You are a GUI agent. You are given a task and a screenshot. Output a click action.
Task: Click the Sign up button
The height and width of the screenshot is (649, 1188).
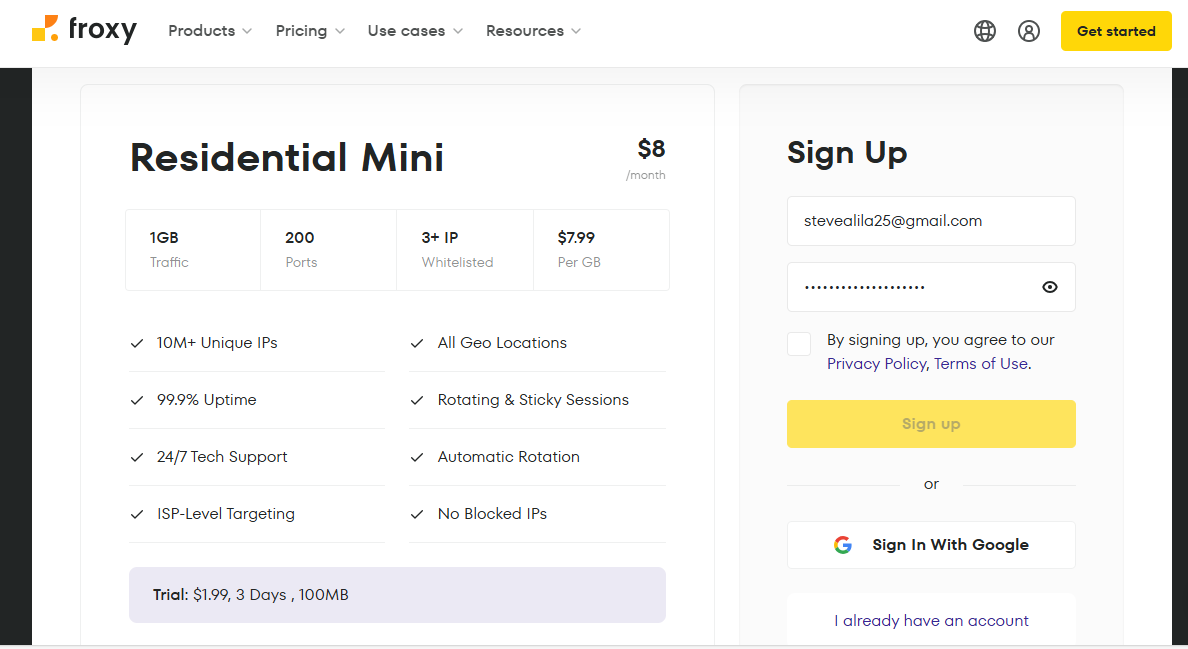[931, 424]
